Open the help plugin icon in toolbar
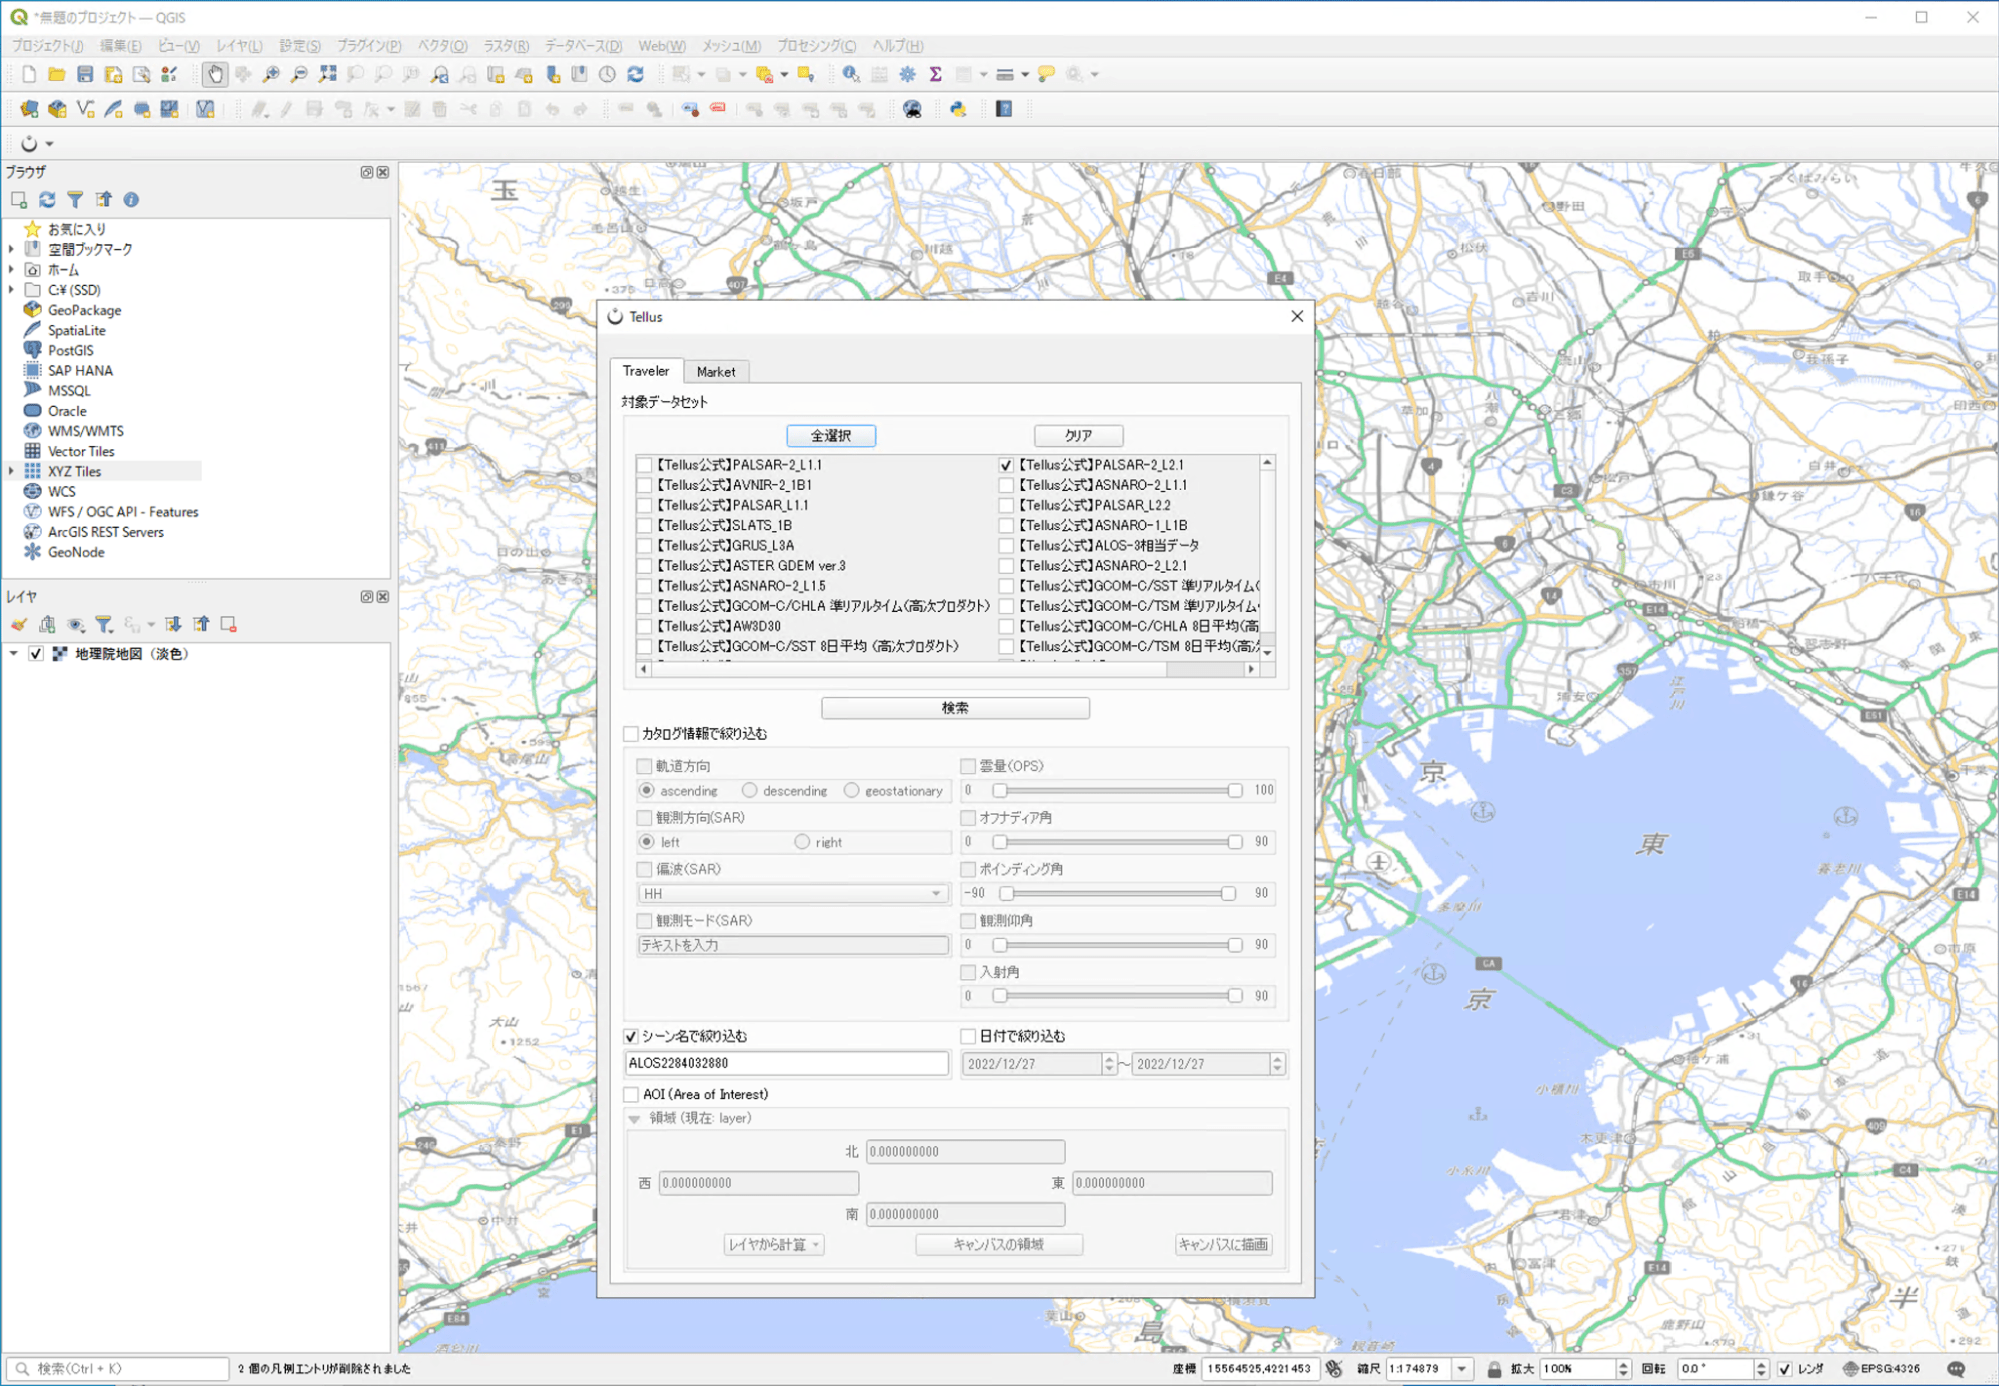This screenshot has height=1387, width=1999. point(1004,109)
